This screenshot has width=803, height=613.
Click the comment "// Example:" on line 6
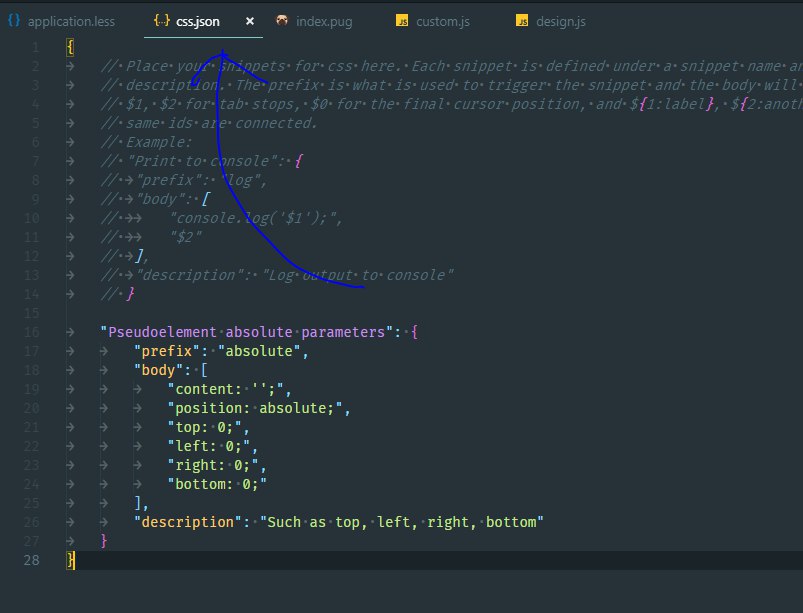(x=146, y=142)
